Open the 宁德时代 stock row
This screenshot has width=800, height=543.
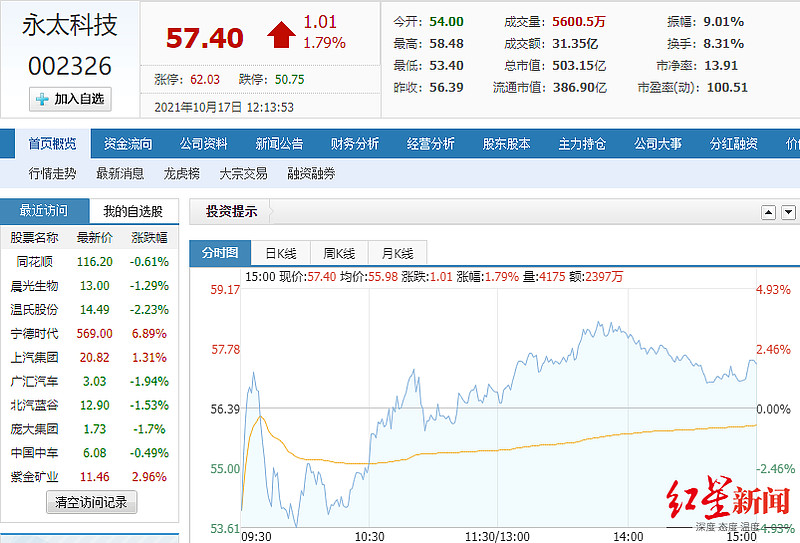tap(89, 334)
